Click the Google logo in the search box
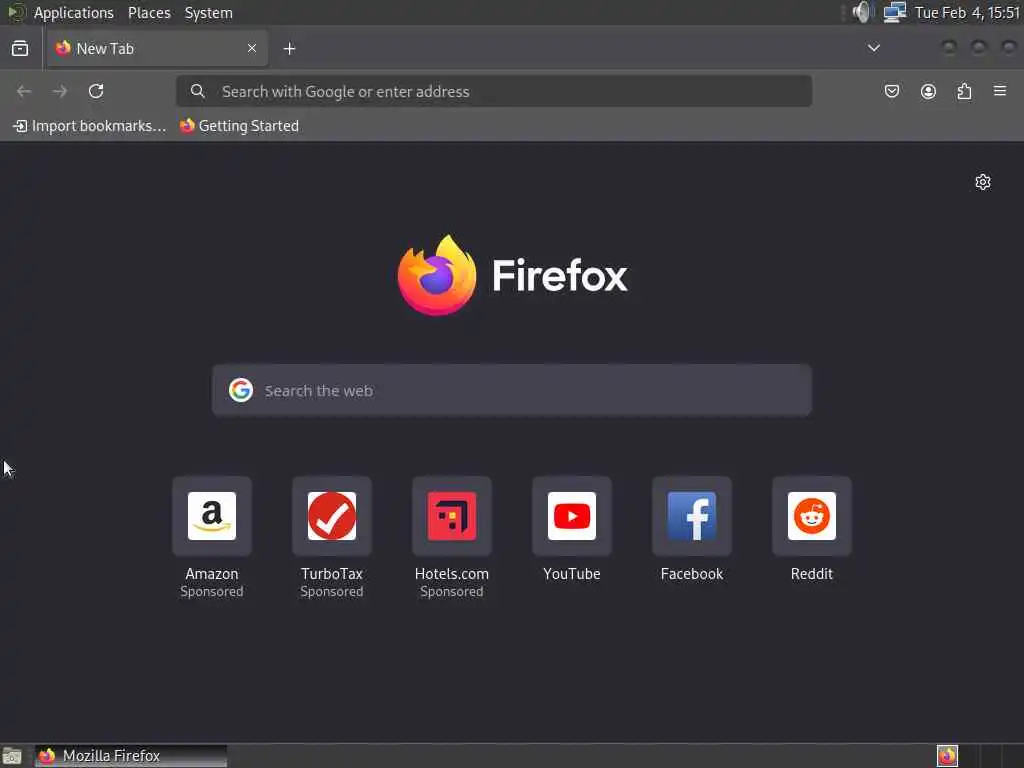 [x=241, y=391]
